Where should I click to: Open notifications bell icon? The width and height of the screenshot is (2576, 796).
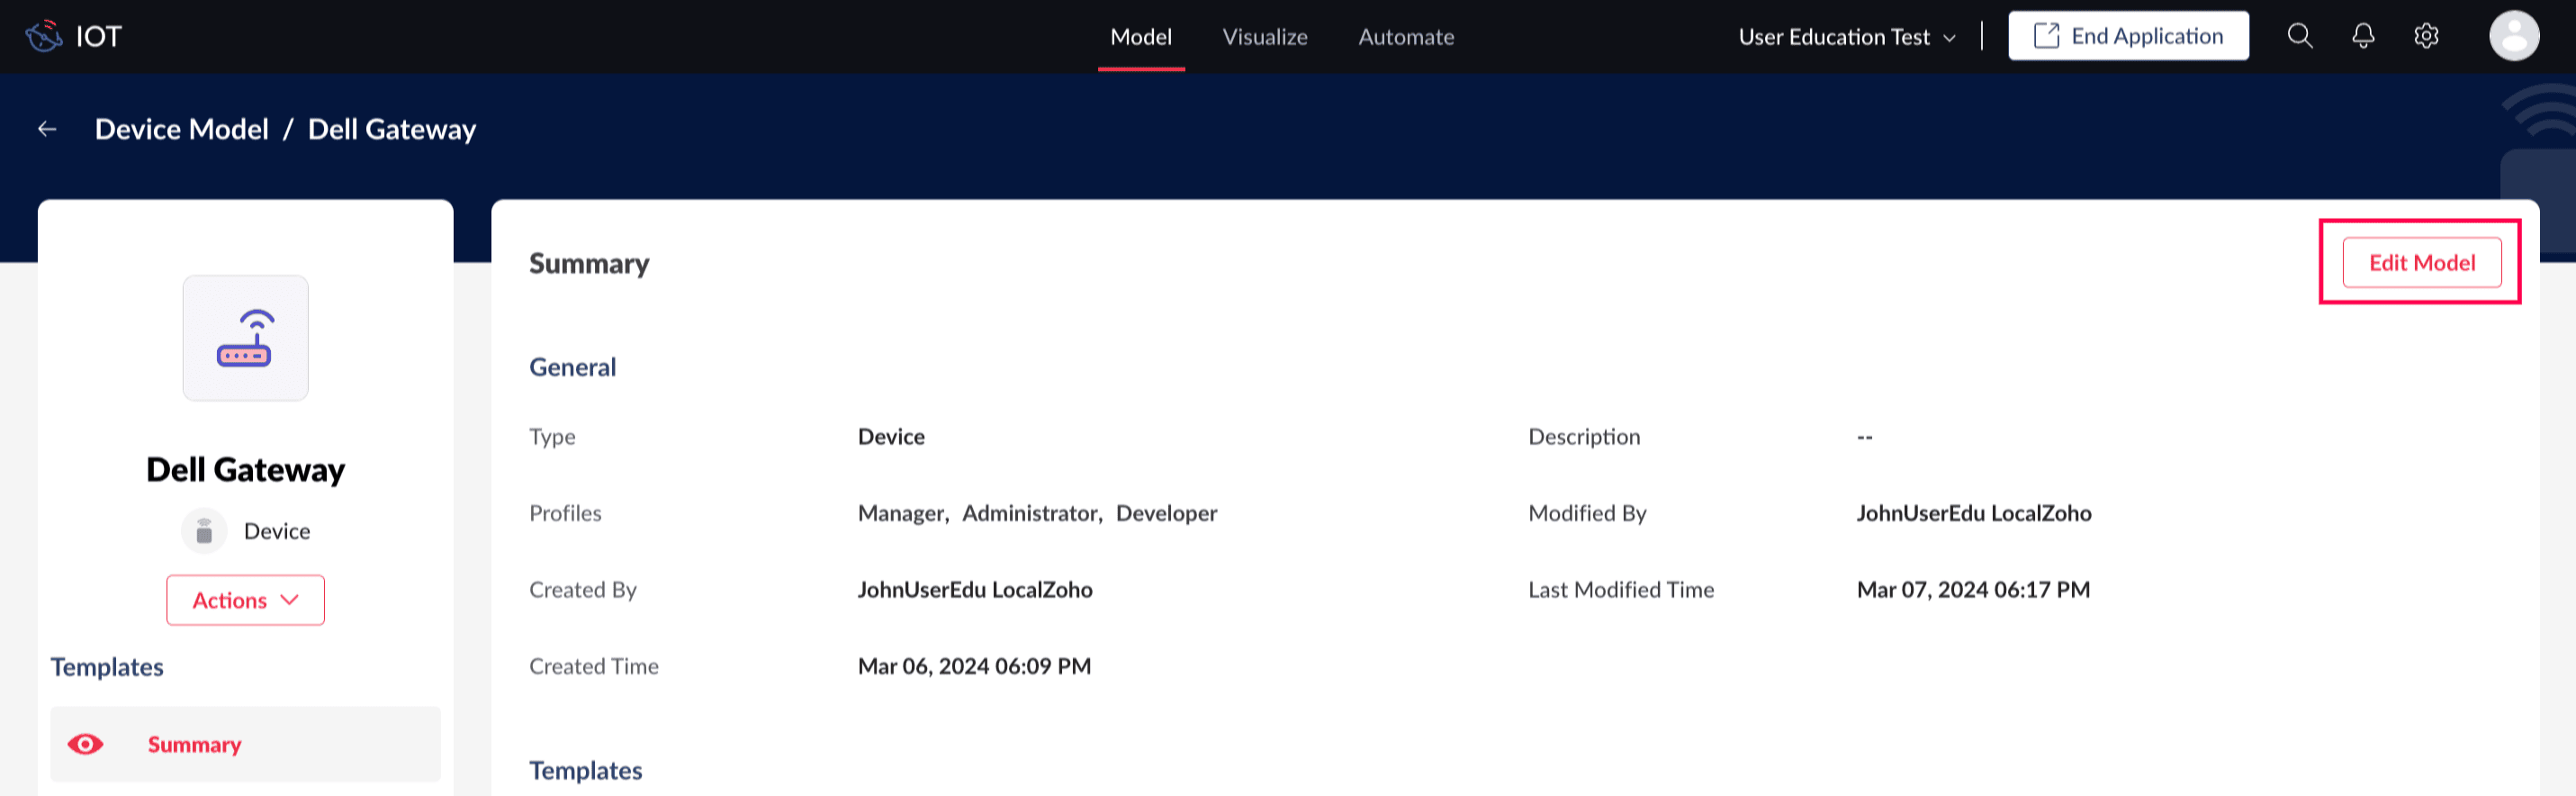[2362, 36]
